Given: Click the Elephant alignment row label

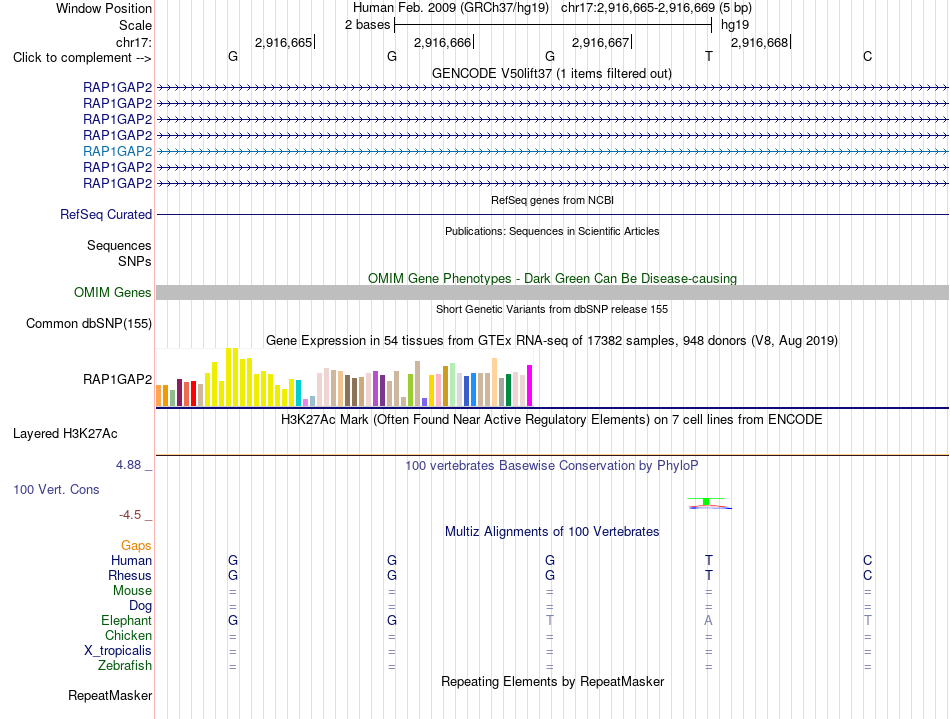Looking at the screenshot, I should coord(127,621).
